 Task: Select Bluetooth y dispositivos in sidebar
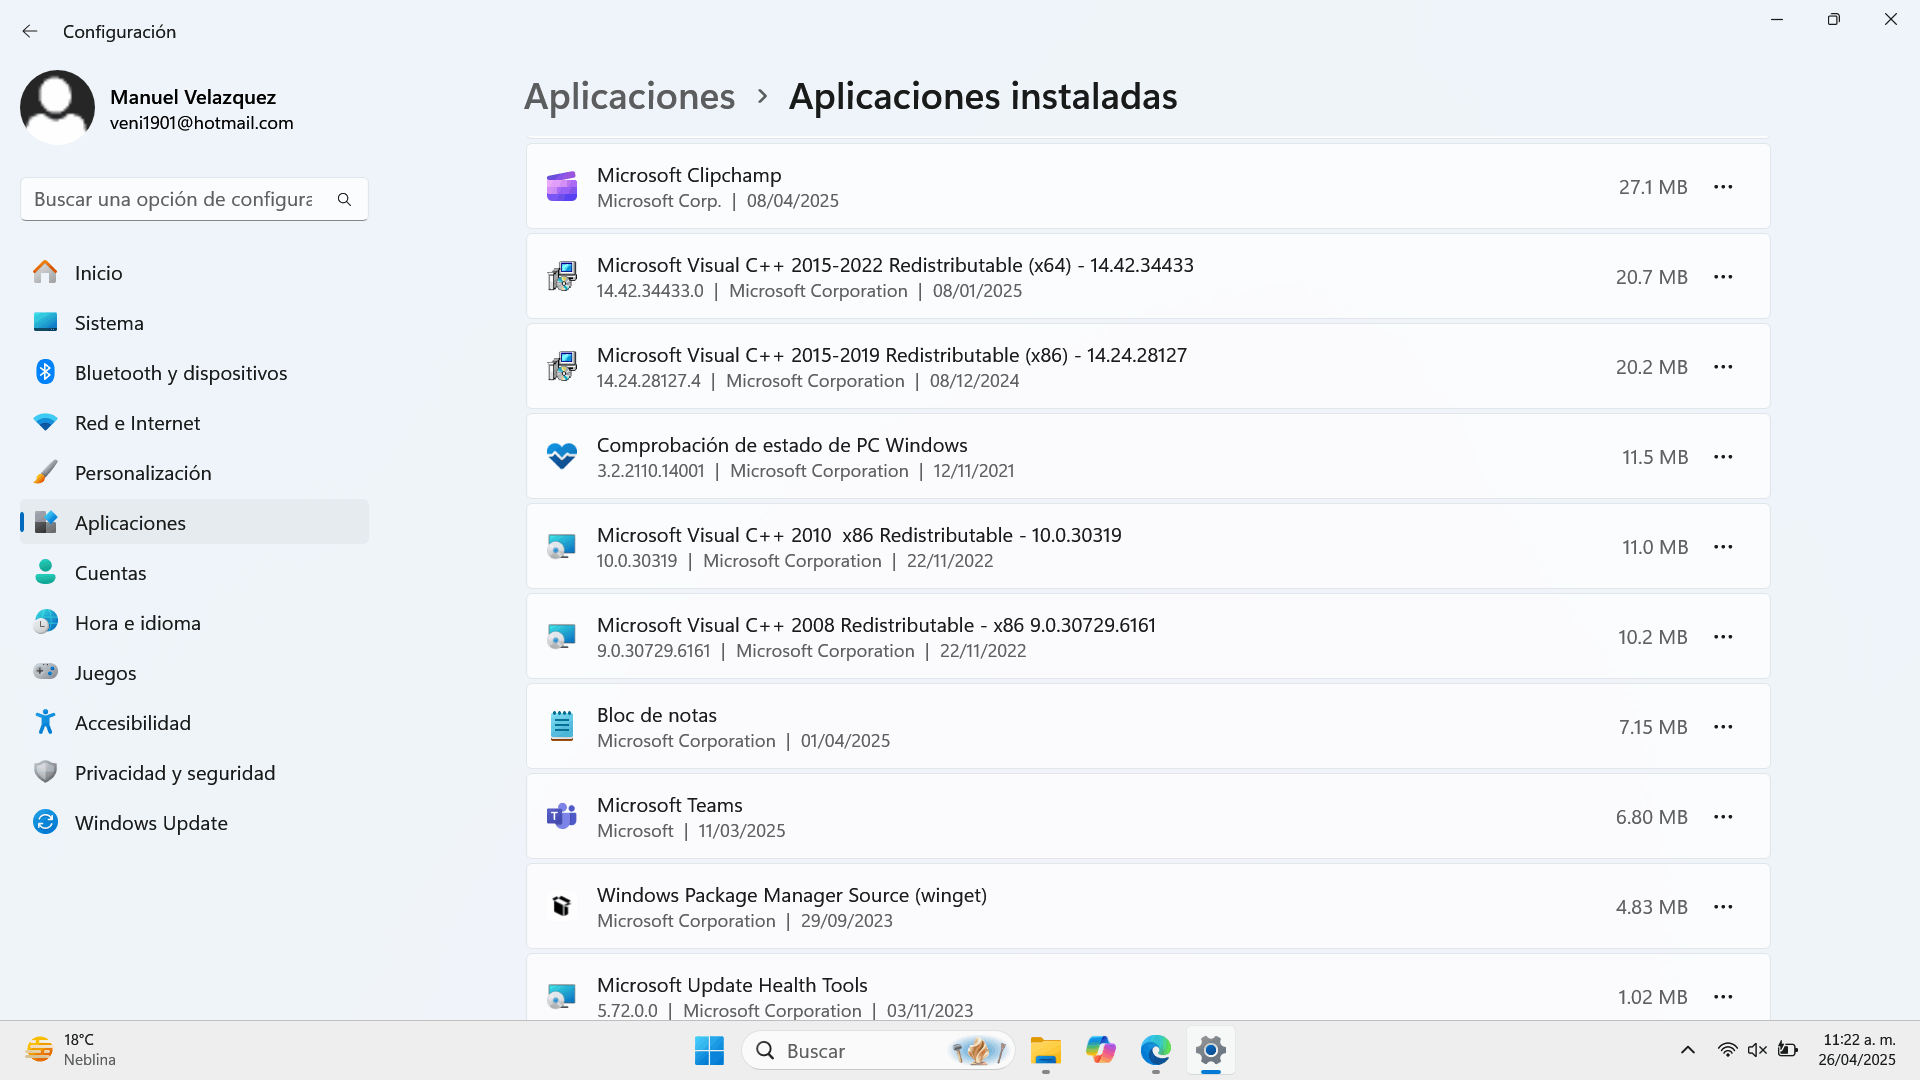pos(180,373)
